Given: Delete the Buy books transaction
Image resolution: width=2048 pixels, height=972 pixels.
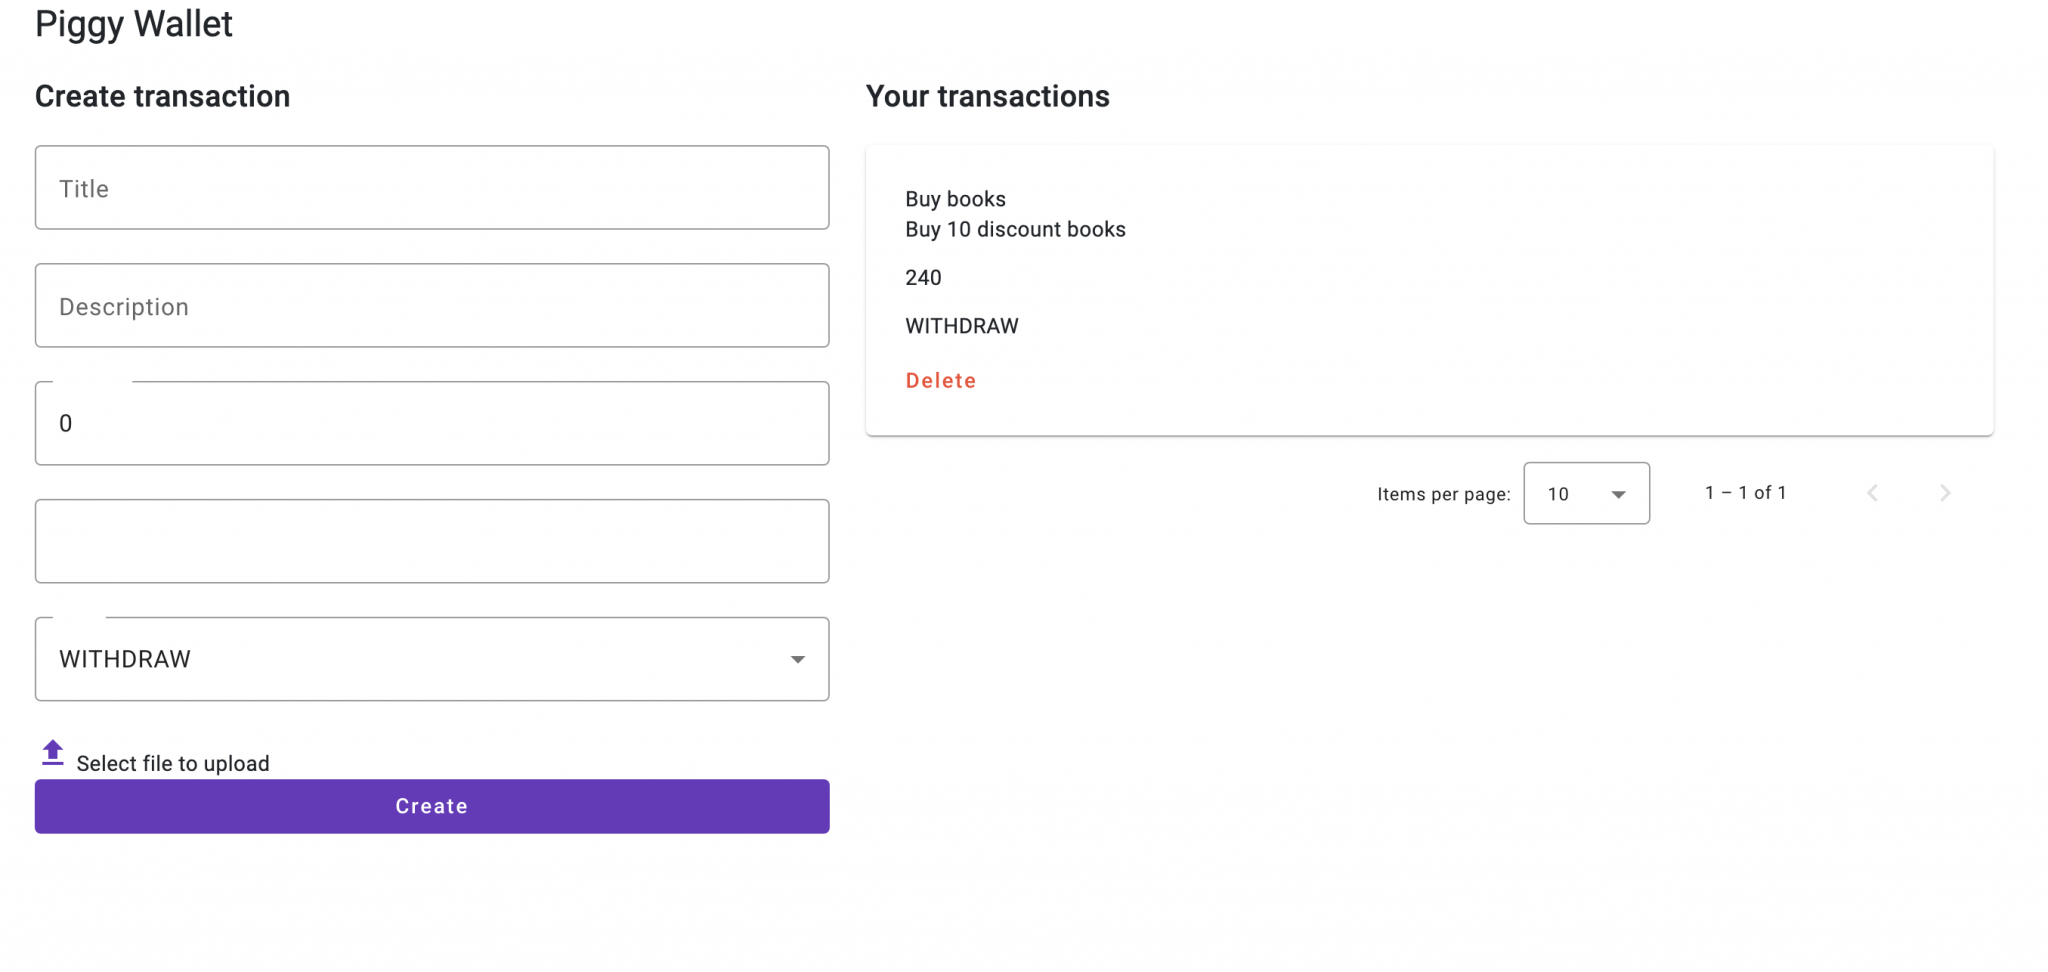Looking at the screenshot, I should click(940, 381).
